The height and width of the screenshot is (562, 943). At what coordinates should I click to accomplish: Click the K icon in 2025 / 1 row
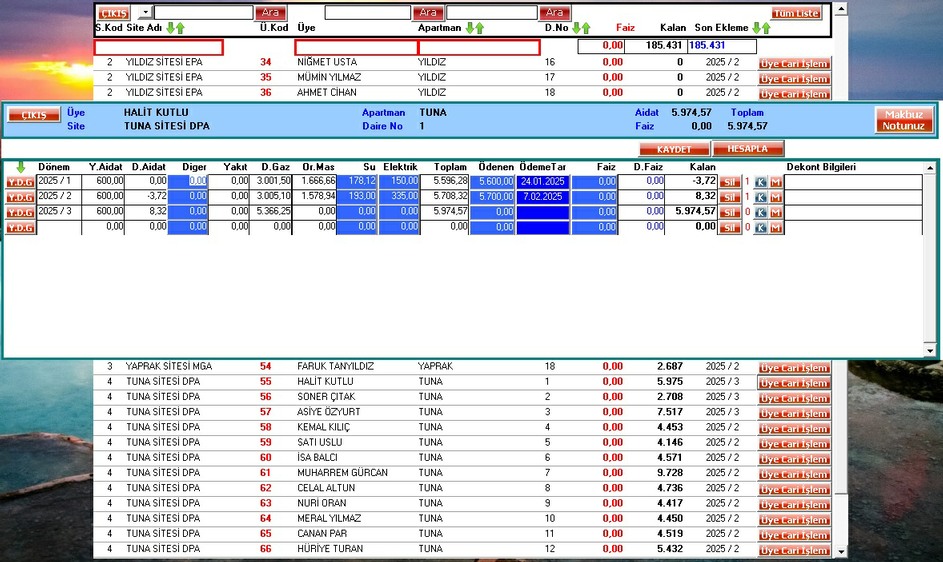click(761, 182)
